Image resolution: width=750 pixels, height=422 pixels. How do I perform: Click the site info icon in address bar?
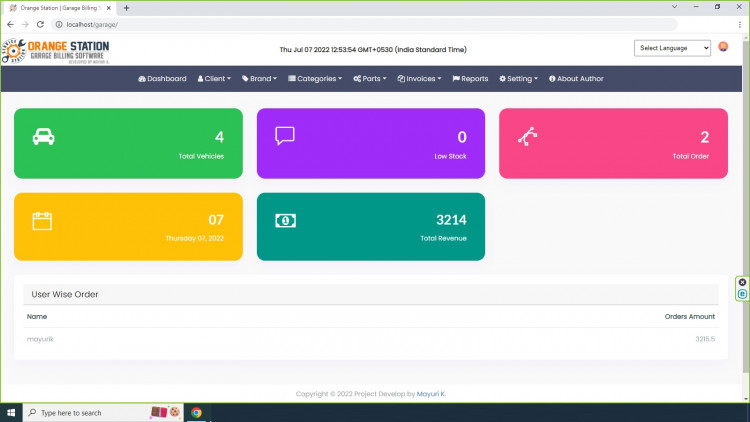click(x=59, y=24)
